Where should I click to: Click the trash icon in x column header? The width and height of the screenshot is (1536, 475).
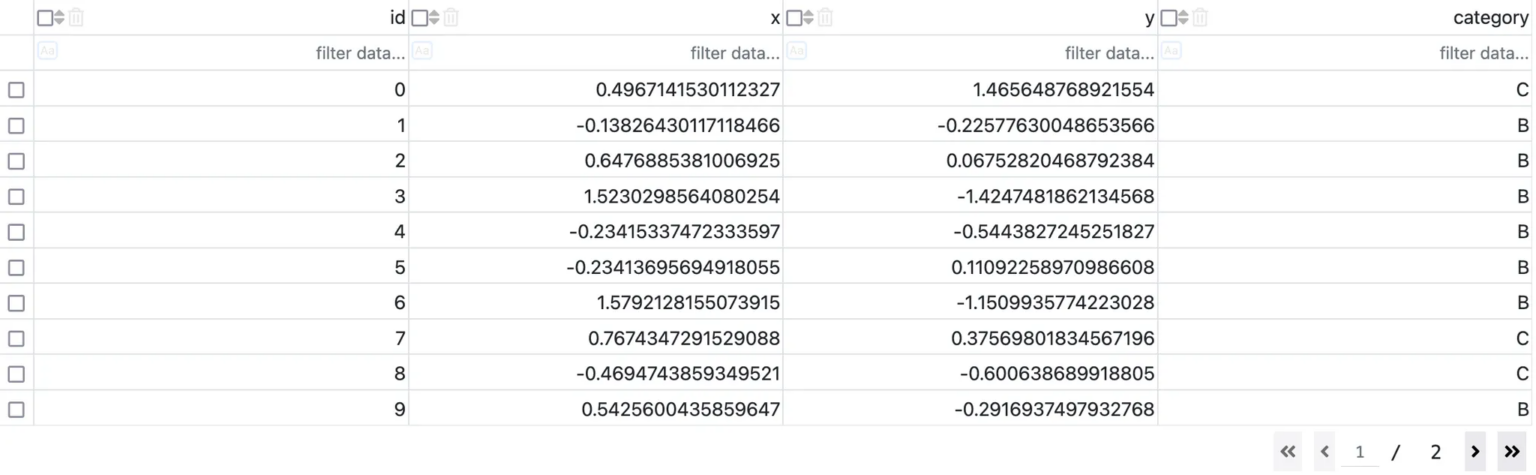(452, 18)
